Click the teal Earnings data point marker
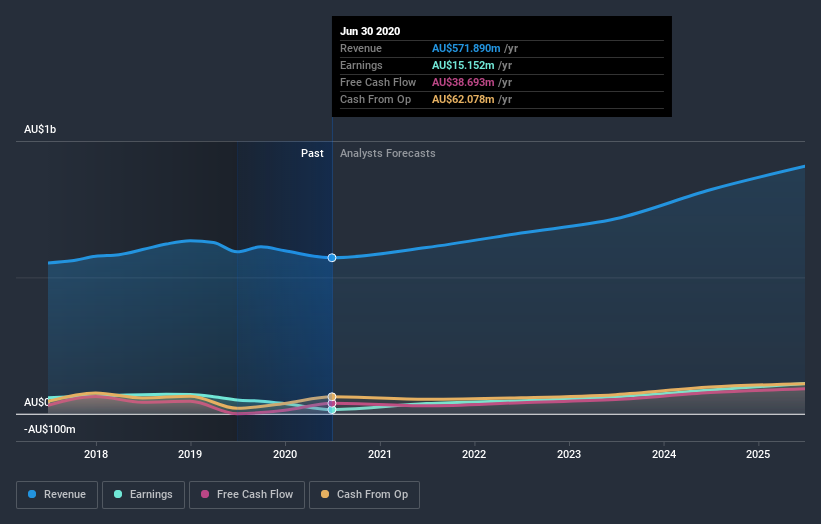821x524 pixels. (332, 410)
